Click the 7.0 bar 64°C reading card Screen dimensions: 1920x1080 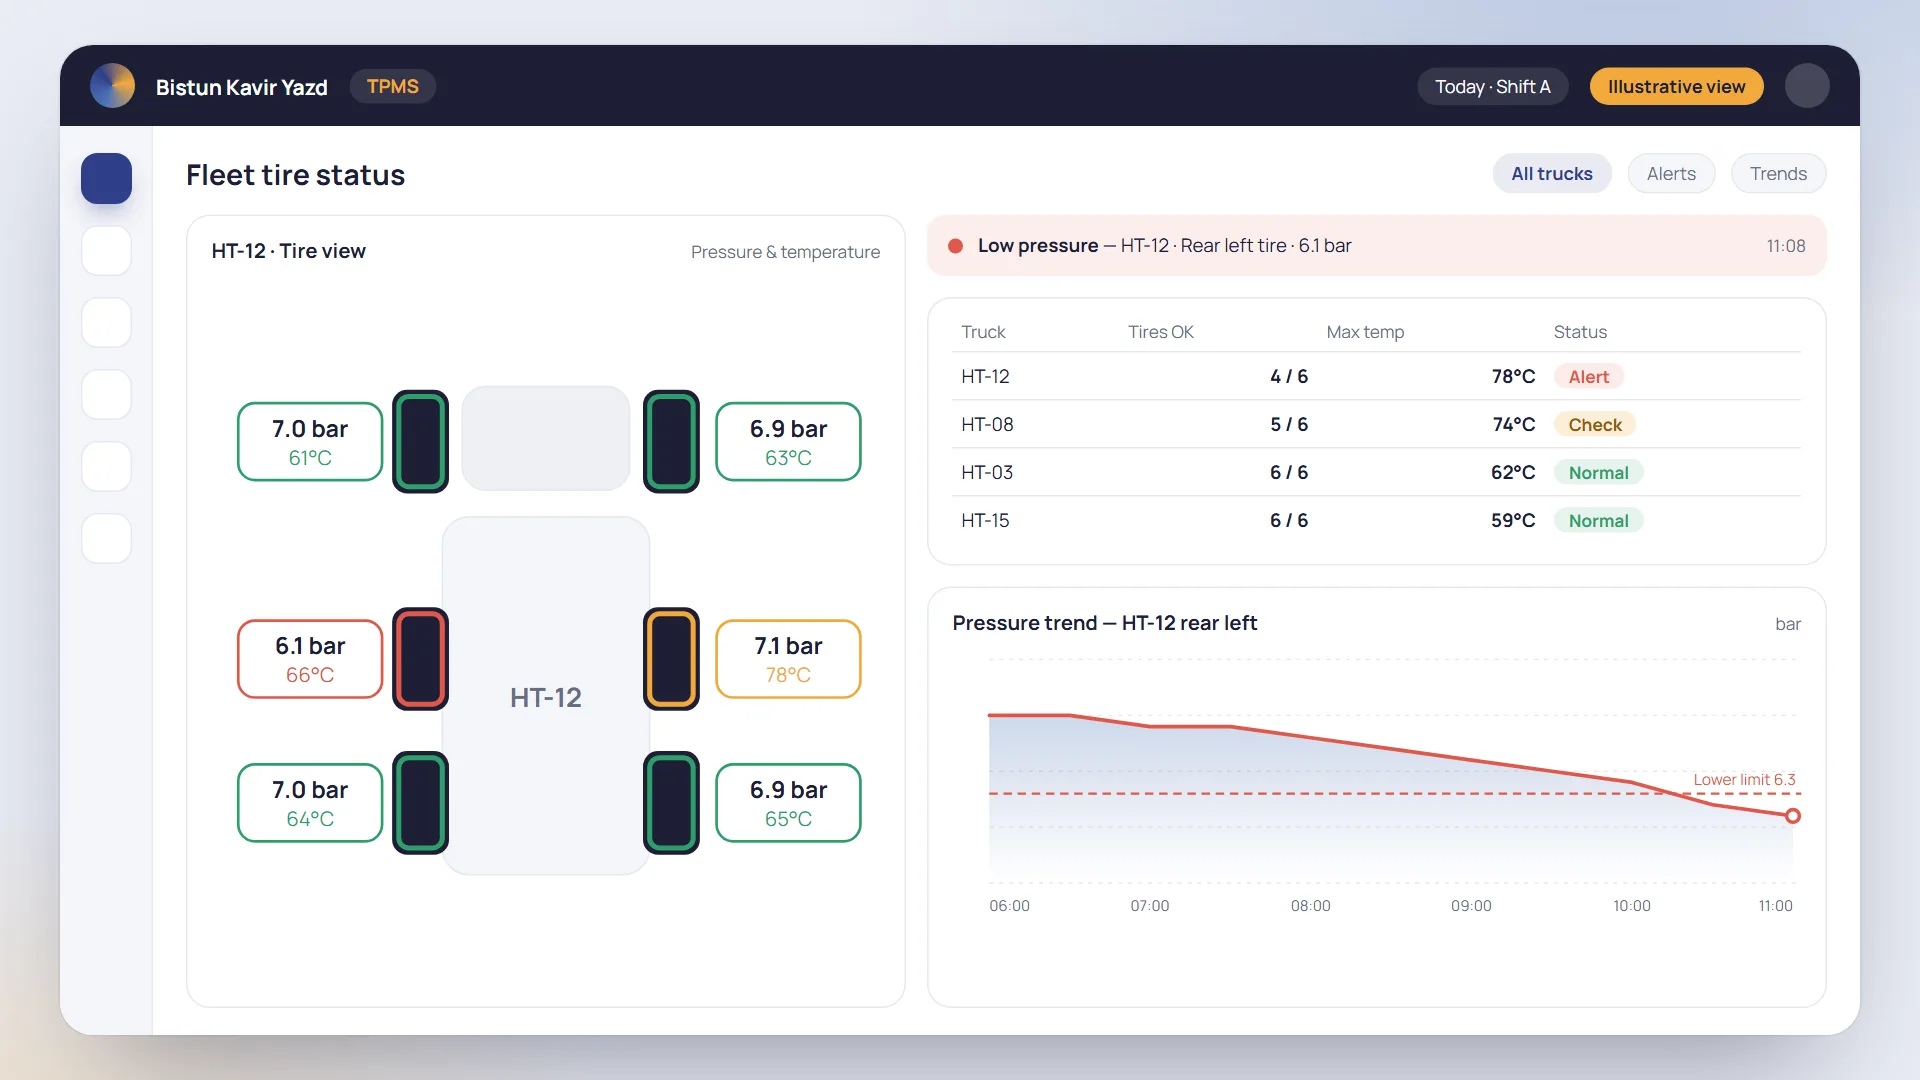coord(310,802)
